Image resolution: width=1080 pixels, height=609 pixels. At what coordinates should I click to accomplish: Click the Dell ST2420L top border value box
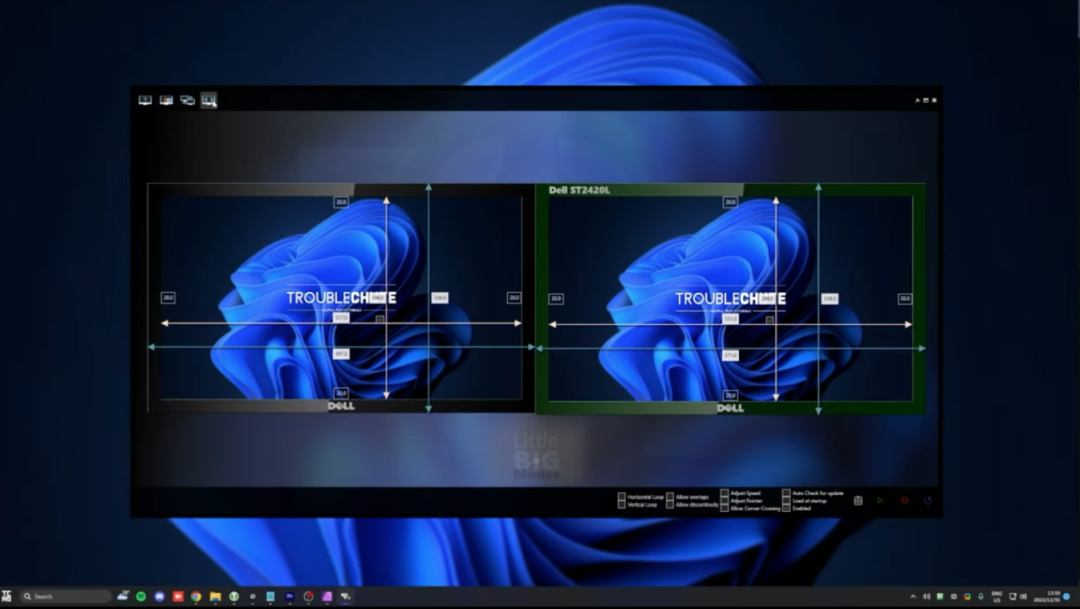[x=730, y=202]
